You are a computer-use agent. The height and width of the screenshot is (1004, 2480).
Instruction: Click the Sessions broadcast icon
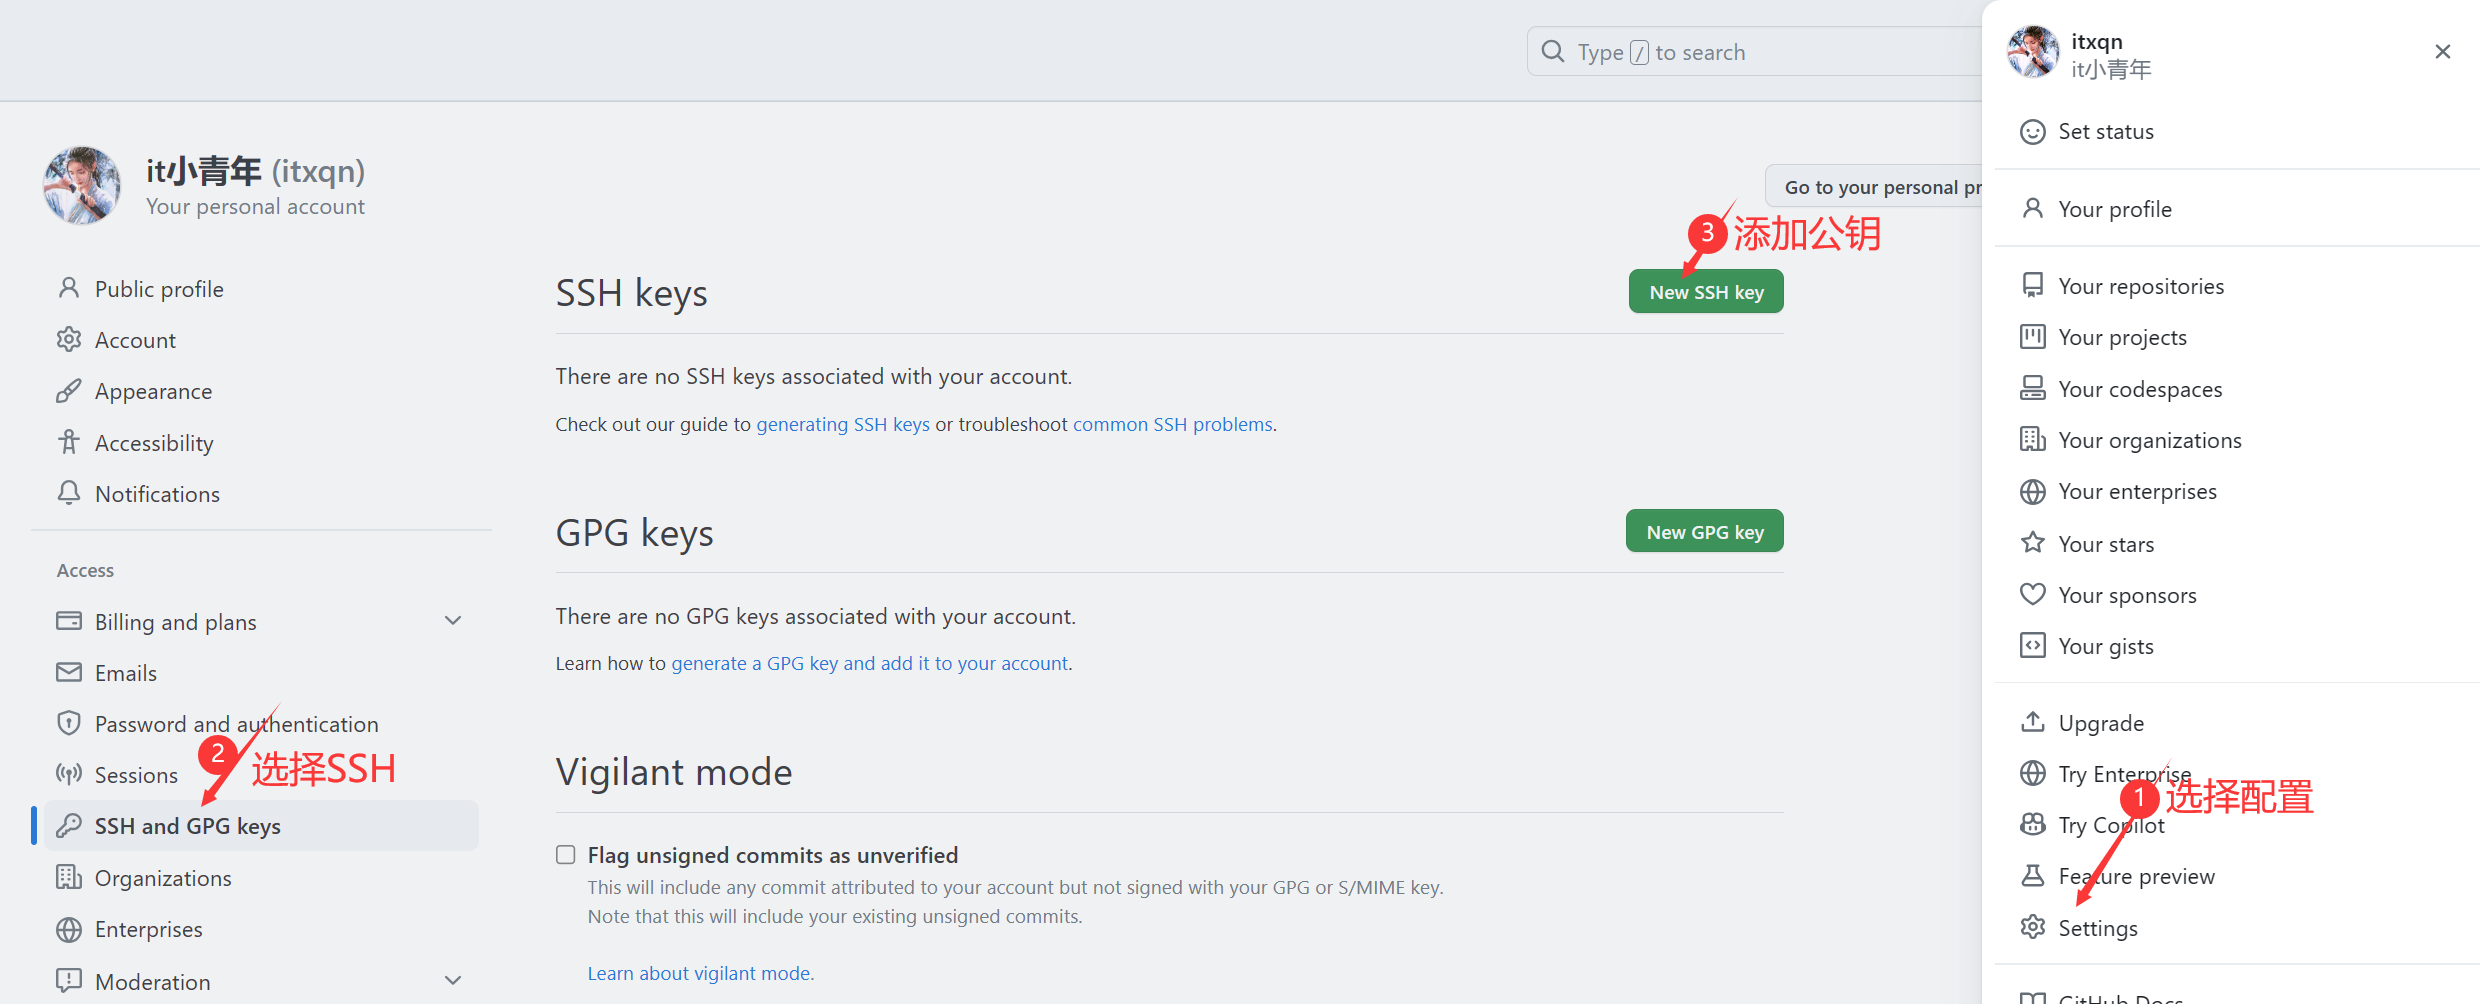tap(69, 774)
